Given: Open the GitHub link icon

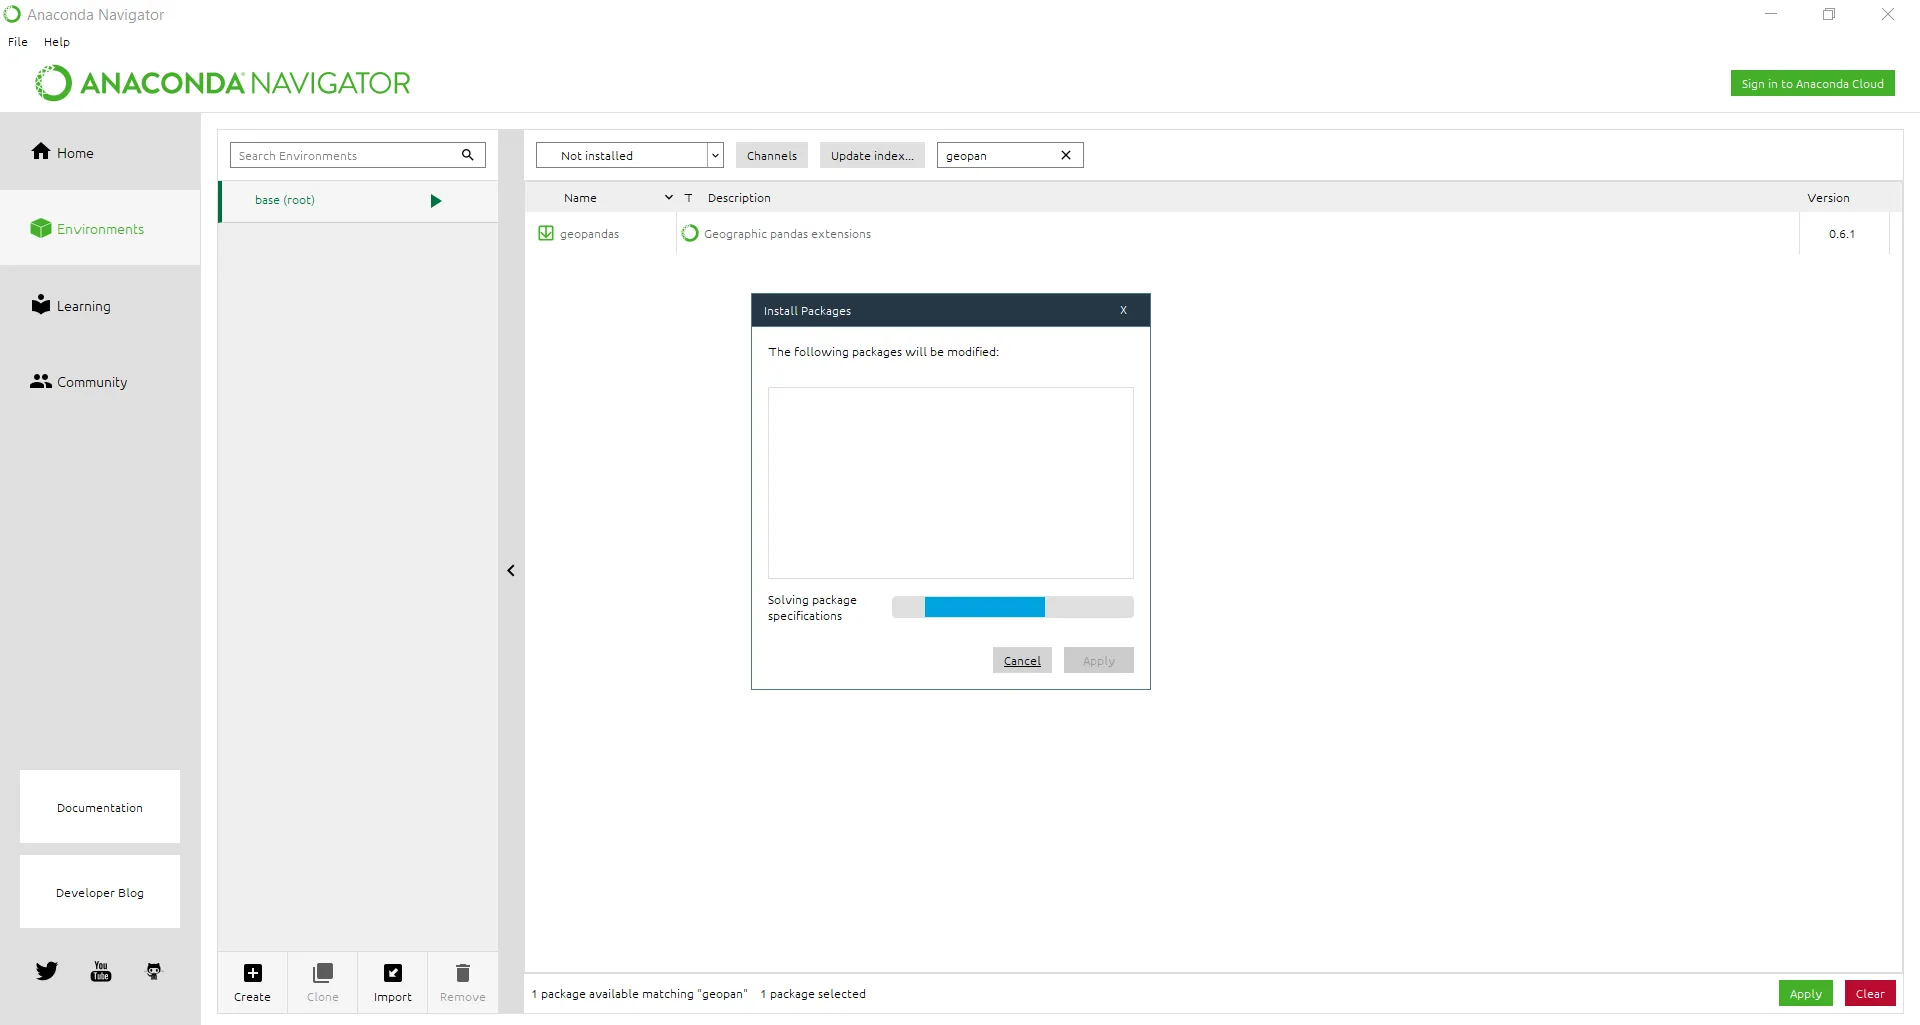Looking at the screenshot, I should point(154,971).
